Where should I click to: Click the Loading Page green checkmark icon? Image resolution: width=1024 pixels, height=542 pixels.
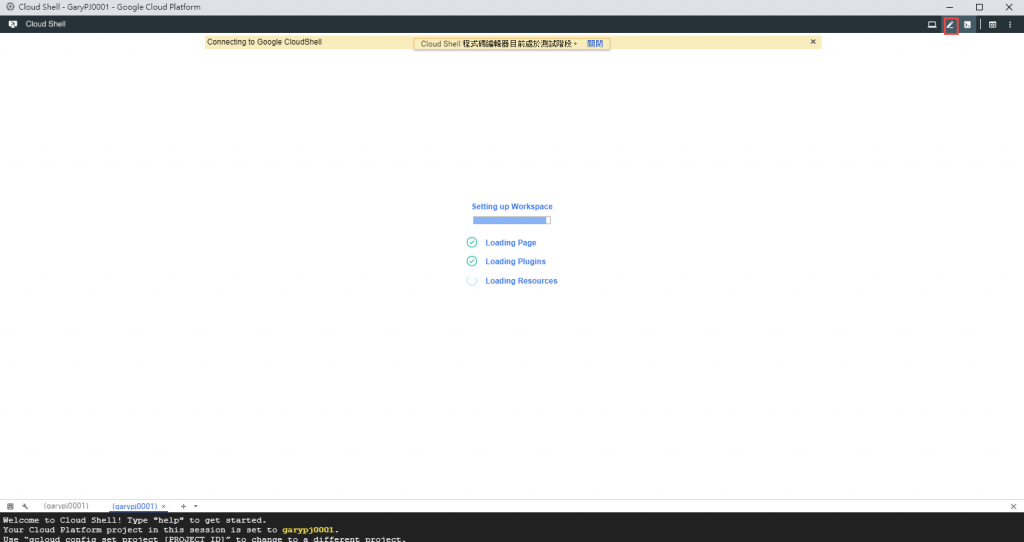tap(472, 242)
